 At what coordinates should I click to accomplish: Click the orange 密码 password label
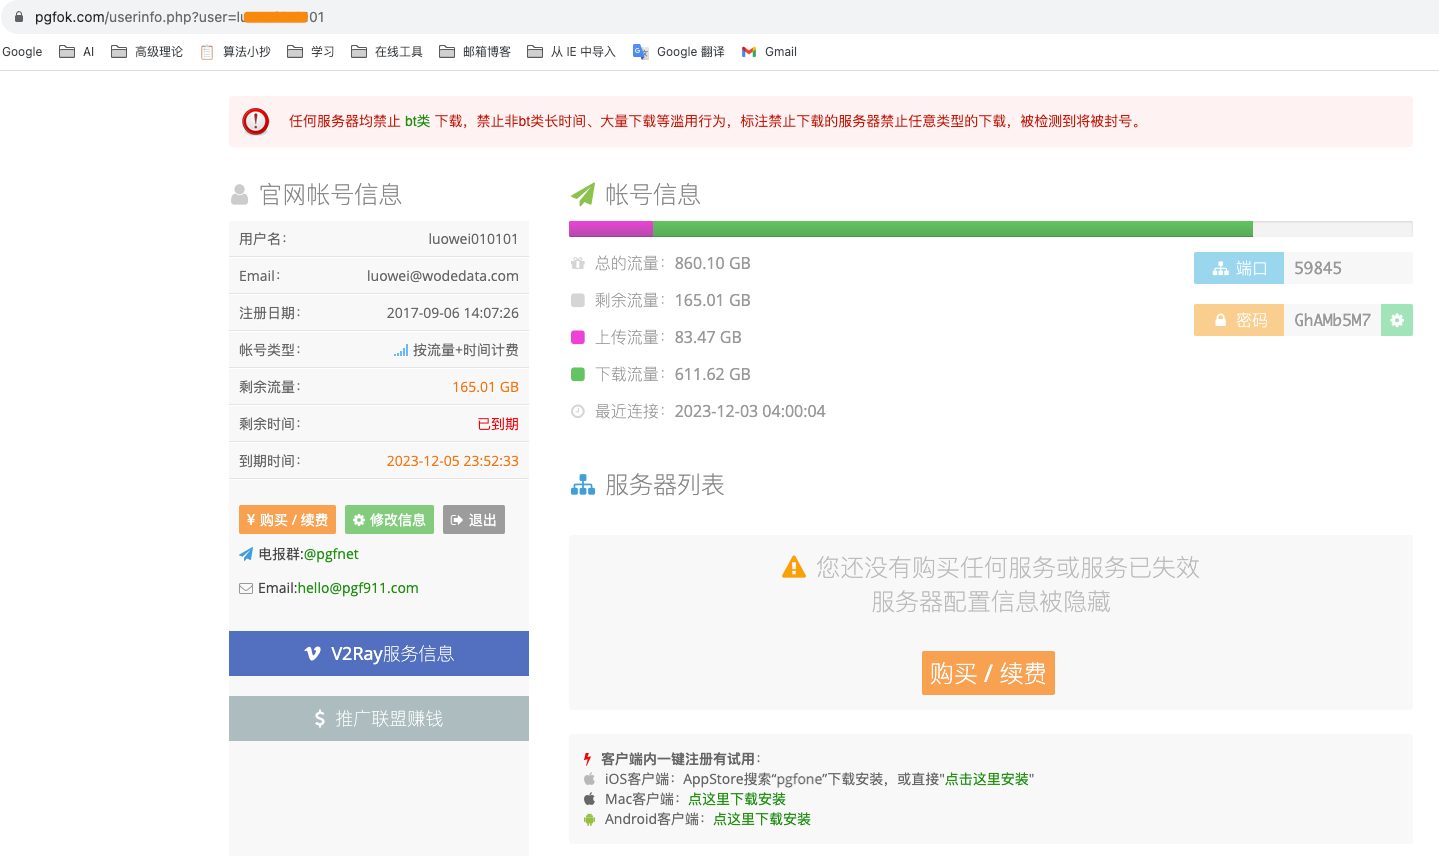[1238, 320]
